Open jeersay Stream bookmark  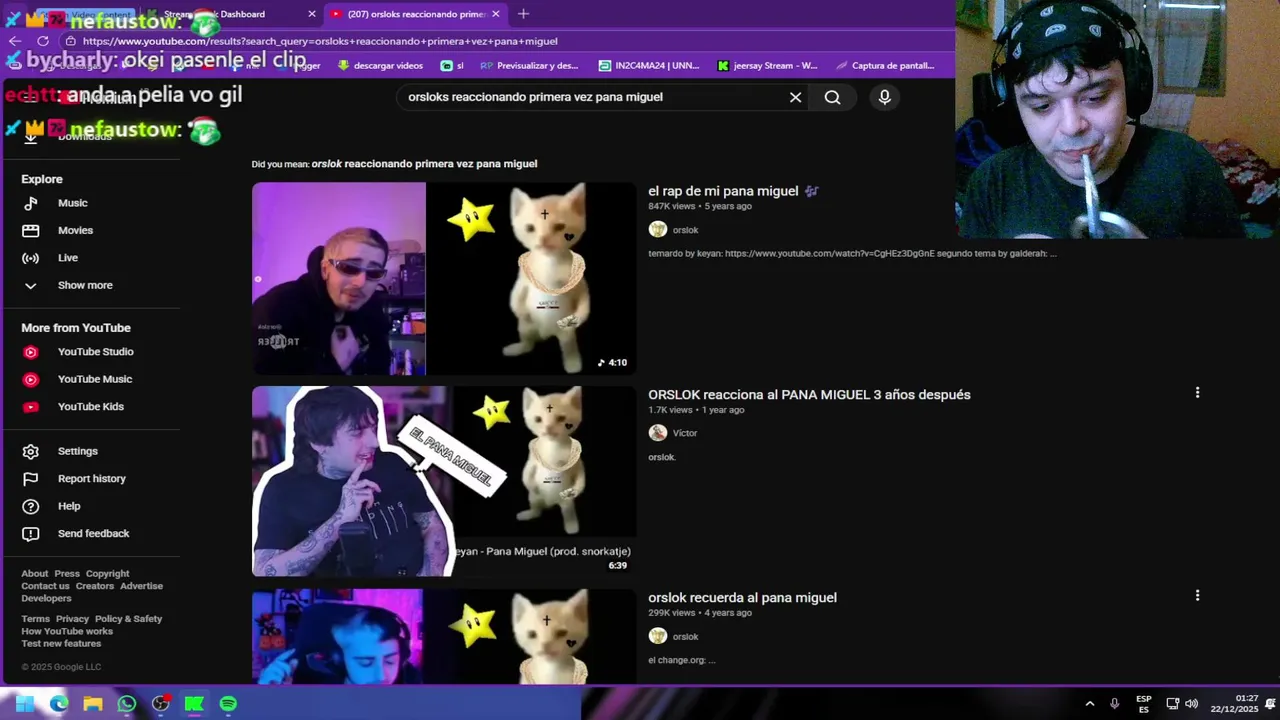click(x=767, y=66)
